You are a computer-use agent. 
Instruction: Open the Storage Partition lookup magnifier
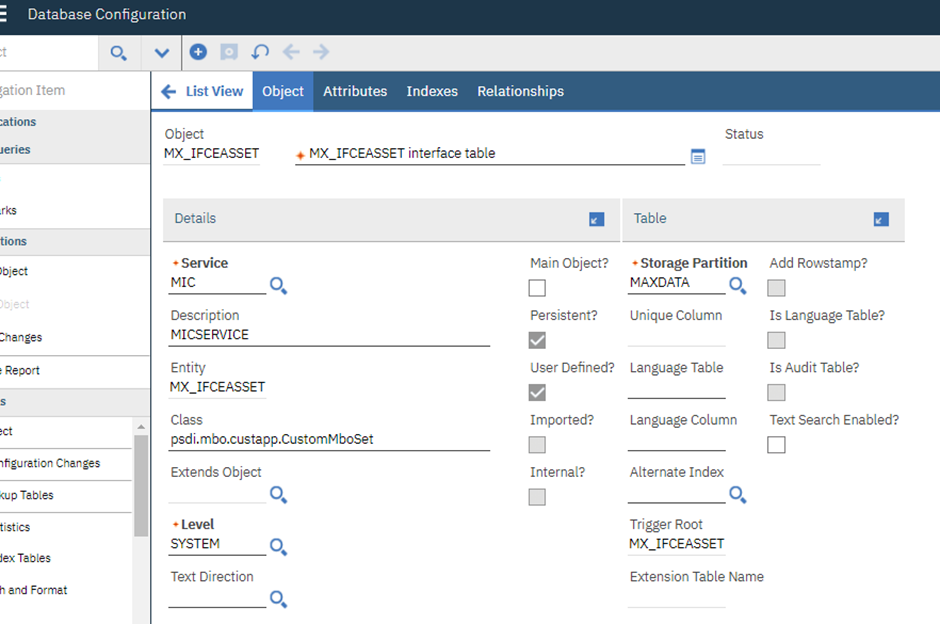pos(738,287)
